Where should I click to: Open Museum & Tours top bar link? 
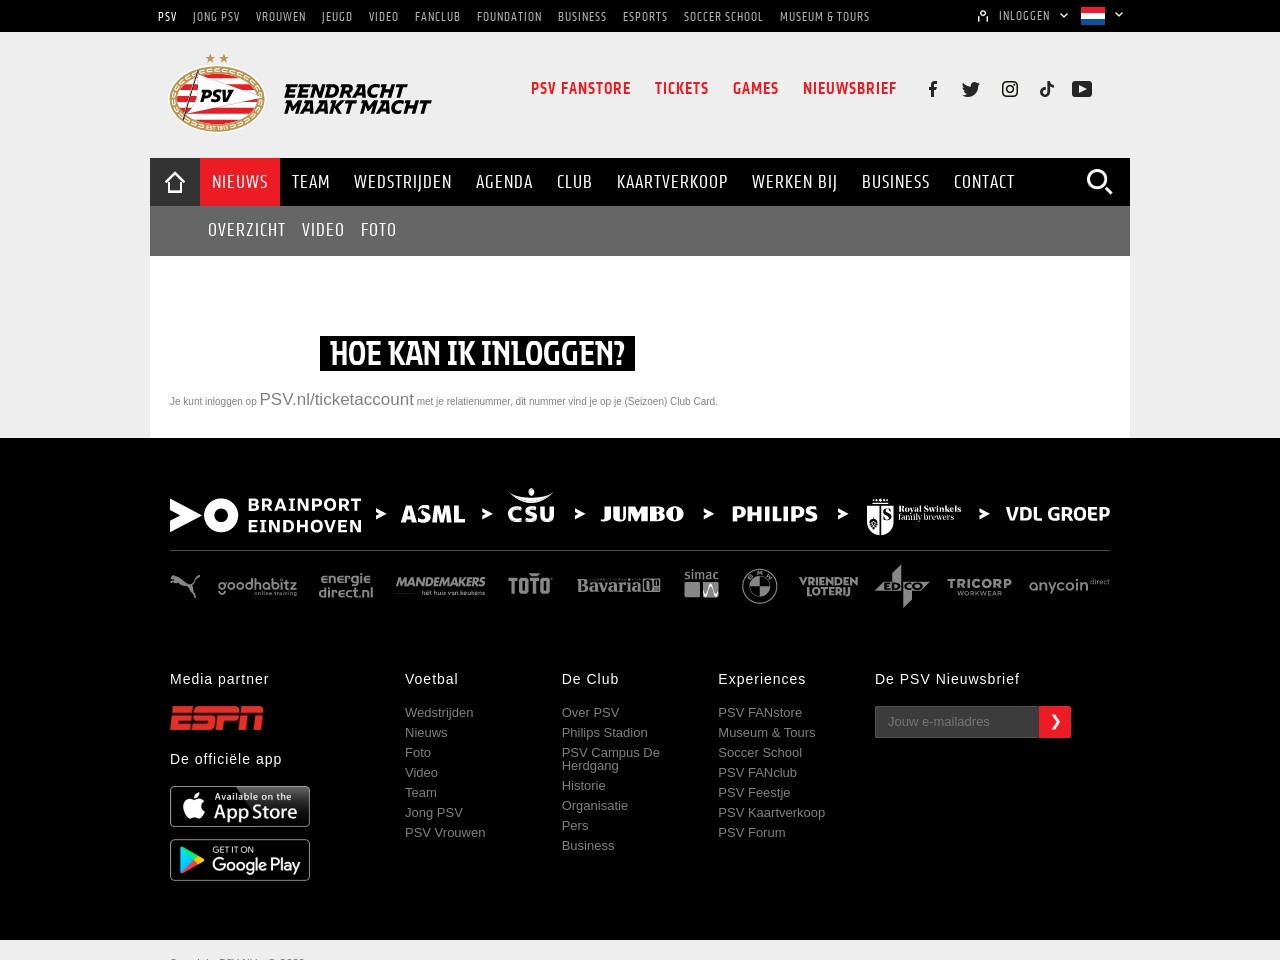pyautogui.click(x=825, y=17)
